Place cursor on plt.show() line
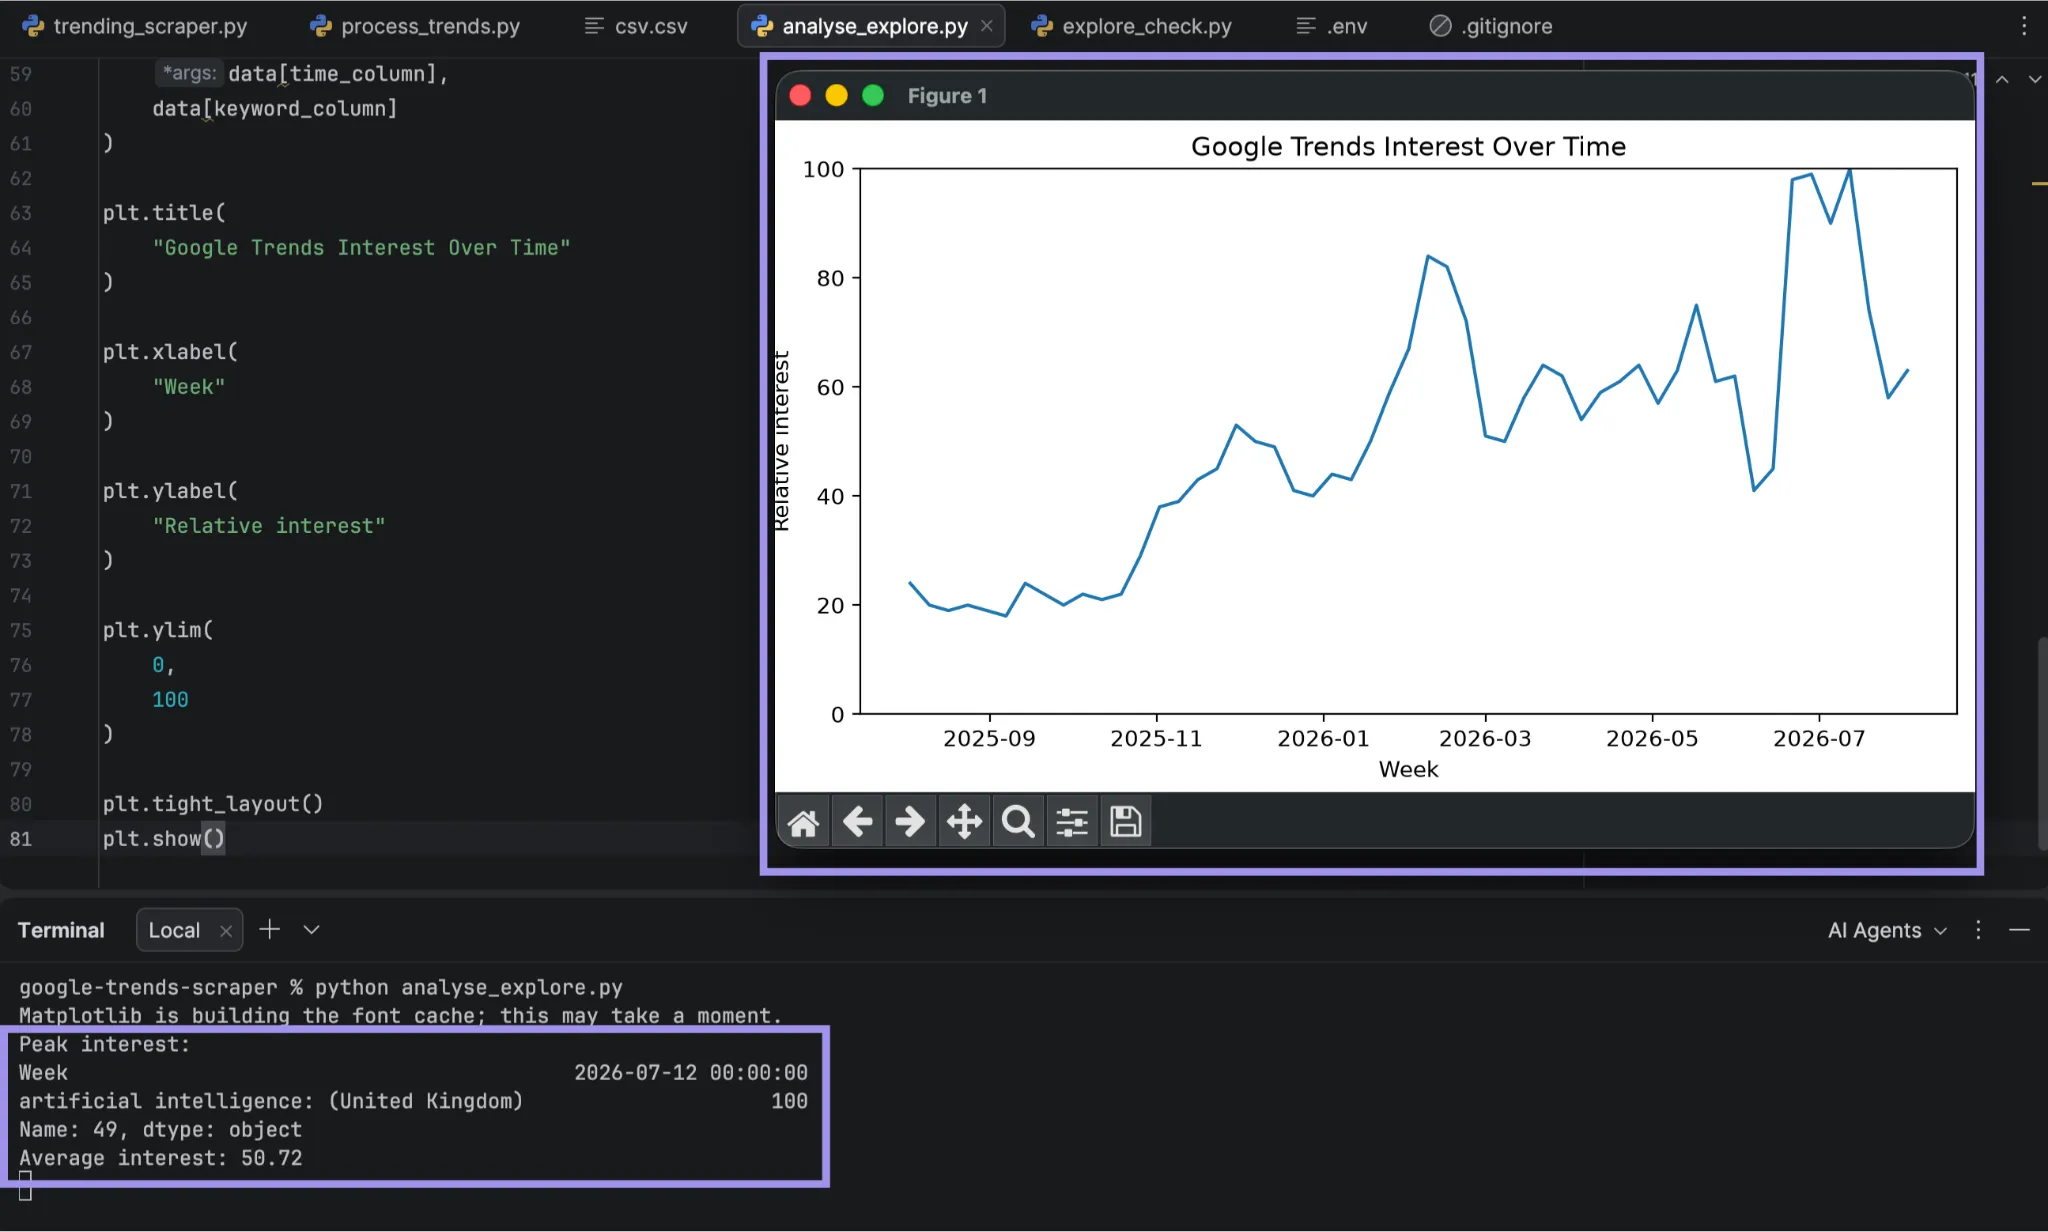Viewport: 2048px width, 1232px height. pos(164,839)
